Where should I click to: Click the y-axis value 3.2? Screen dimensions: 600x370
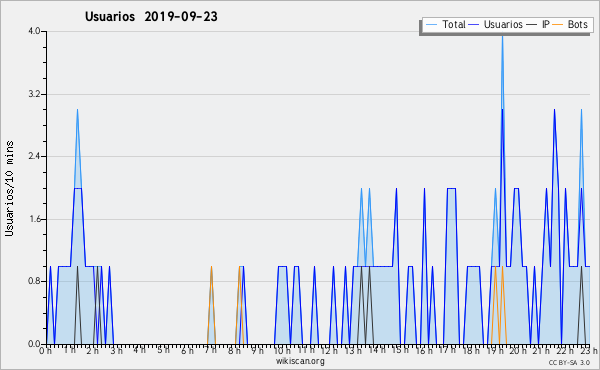pos(34,94)
